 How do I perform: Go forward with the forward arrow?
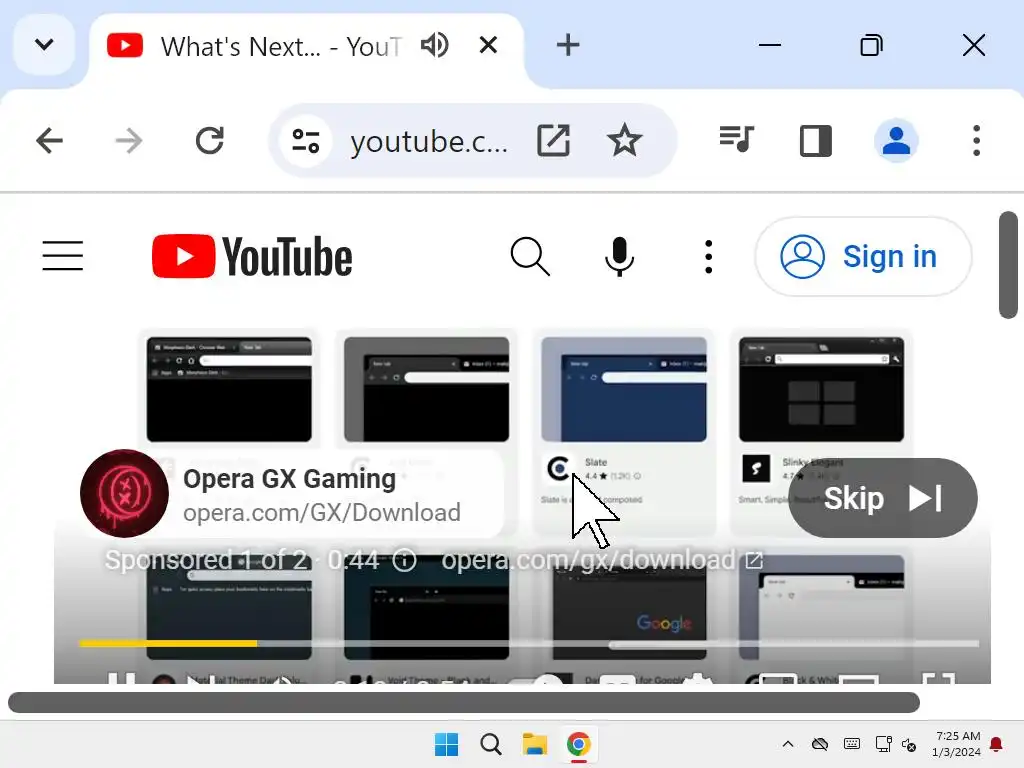pos(129,140)
